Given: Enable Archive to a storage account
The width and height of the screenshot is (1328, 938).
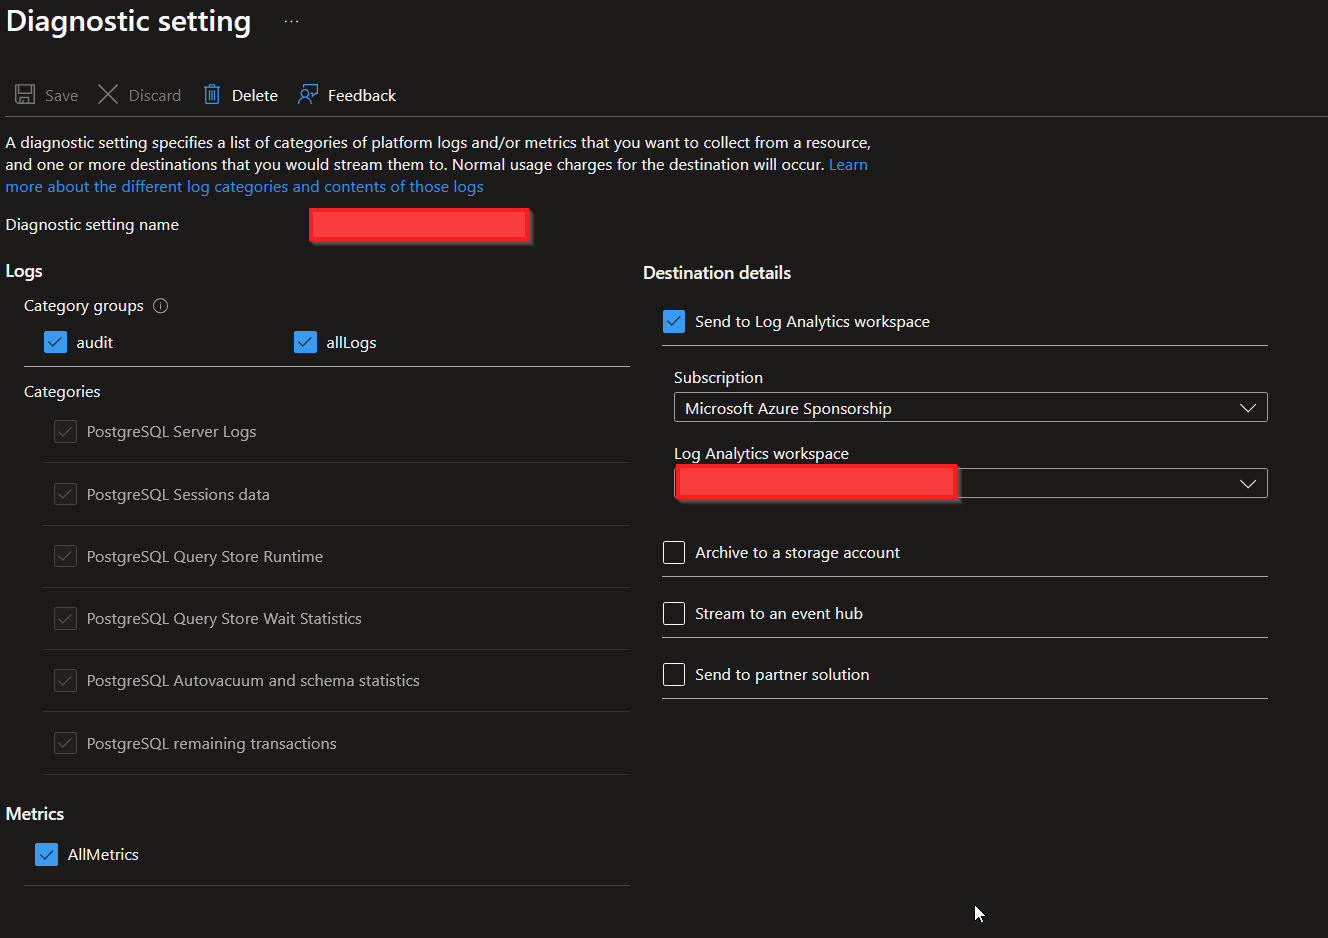Looking at the screenshot, I should click(674, 553).
